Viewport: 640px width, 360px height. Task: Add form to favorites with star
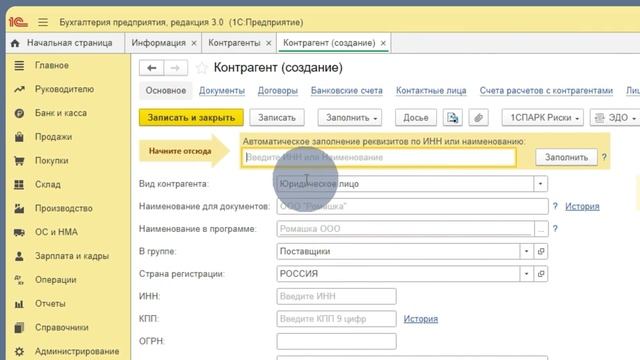[x=201, y=68]
